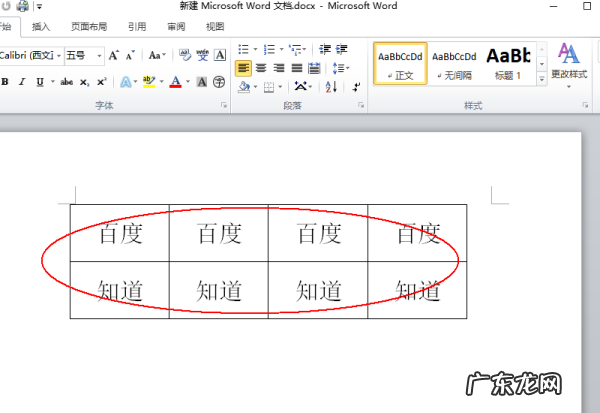The height and width of the screenshot is (413, 600).
Task: Click the phonetic guide icon
Action: coord(202,56)
